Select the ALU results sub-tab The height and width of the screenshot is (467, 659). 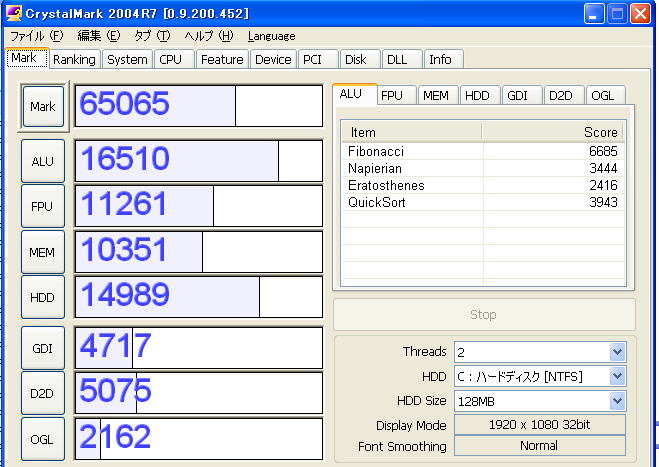click(x=354, y=94)
